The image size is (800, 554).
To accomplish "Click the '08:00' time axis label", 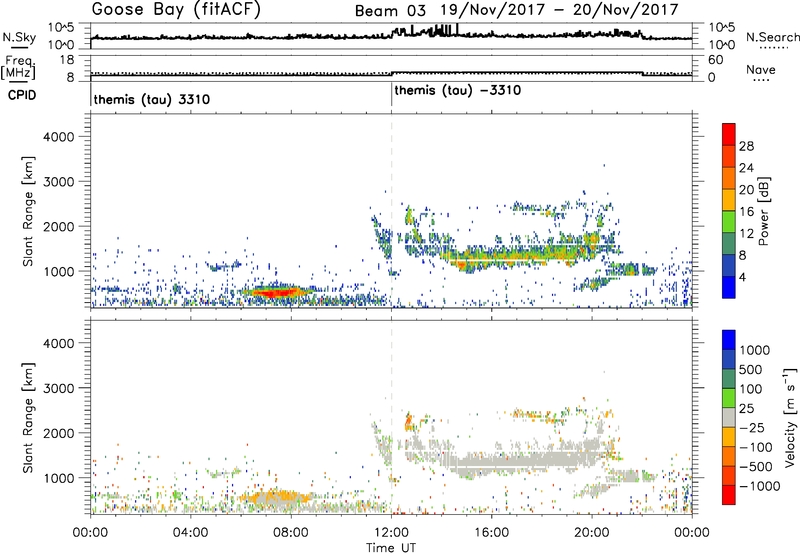I will (x=291, y=533).
